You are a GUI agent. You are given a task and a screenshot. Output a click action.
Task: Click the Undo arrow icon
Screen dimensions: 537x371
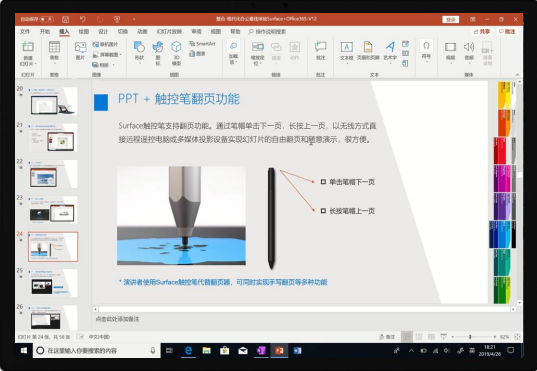pyautogui.click(x=83, y=19)
